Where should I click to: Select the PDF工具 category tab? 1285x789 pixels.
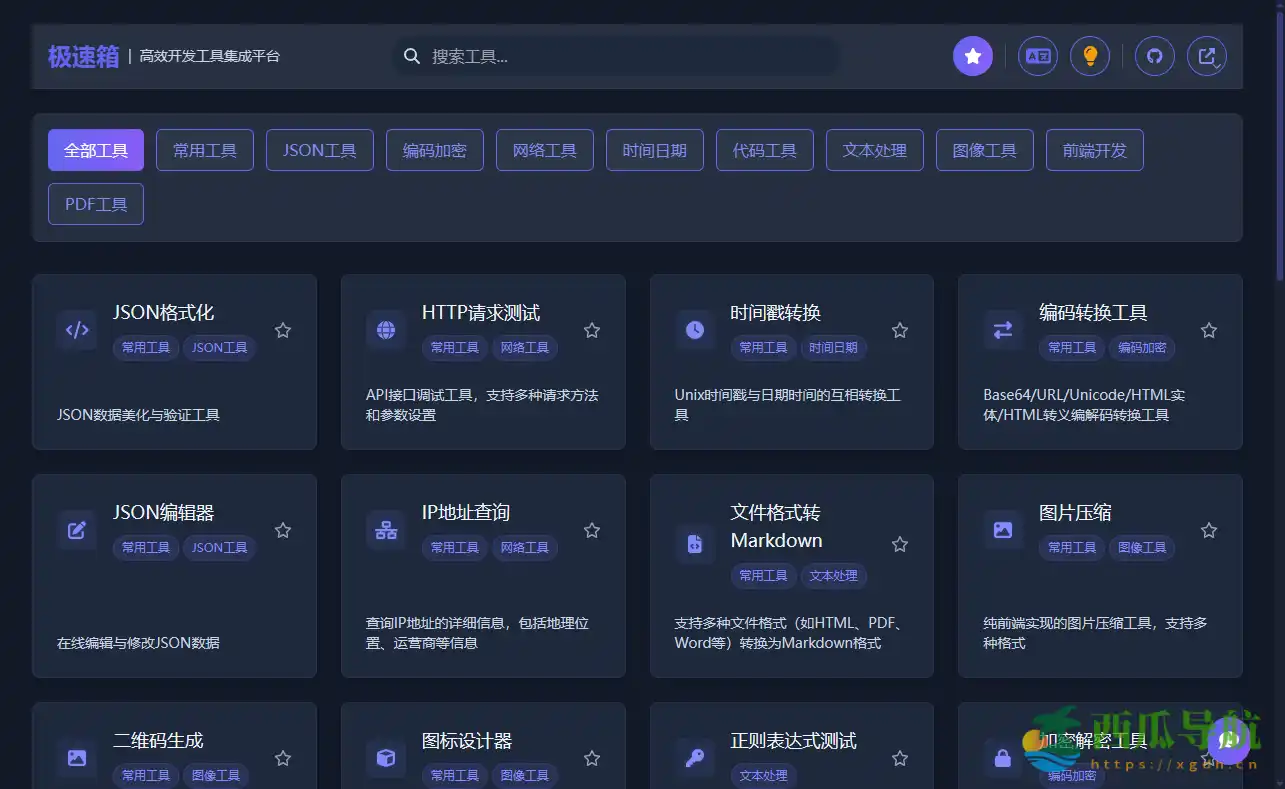95,203
